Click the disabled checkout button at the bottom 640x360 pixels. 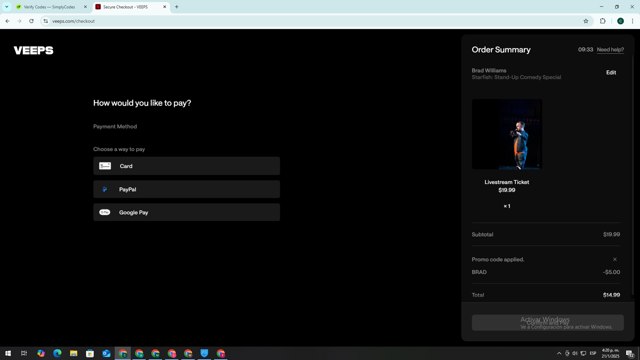coord(548,322)
